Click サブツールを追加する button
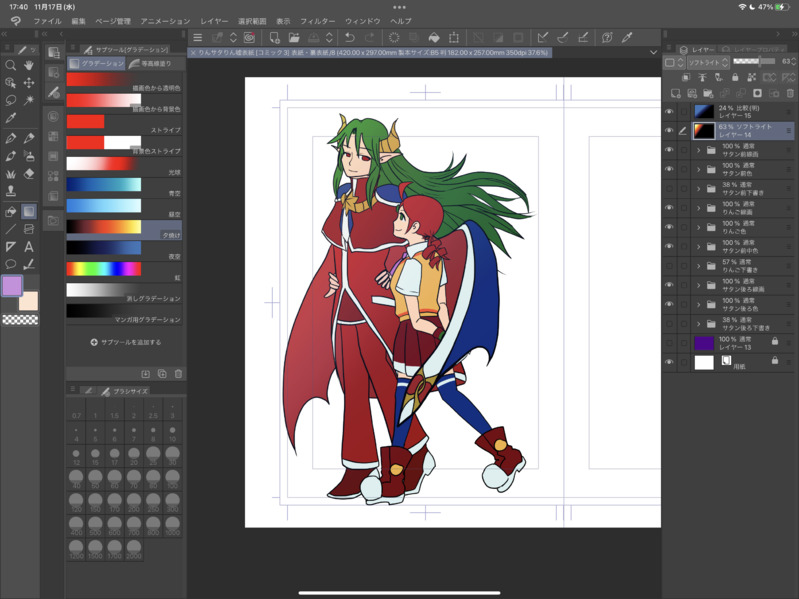The width and height of the screenshot is (799, 599). (x=126, y=342)
